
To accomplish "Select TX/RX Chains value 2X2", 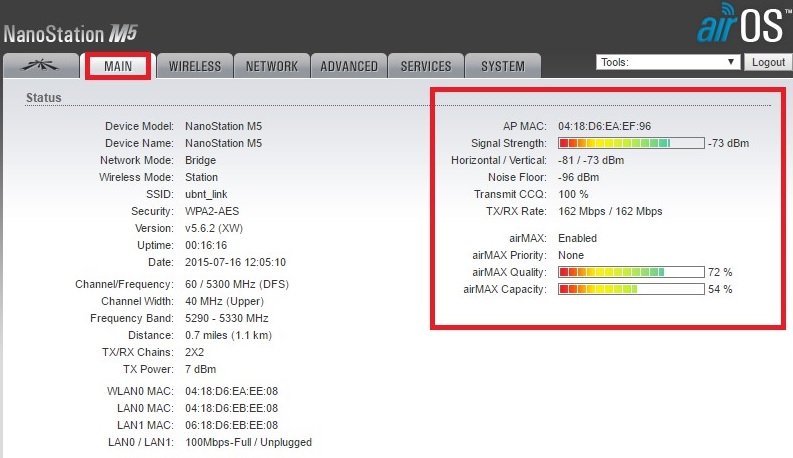I will click(x=194, y=352).
